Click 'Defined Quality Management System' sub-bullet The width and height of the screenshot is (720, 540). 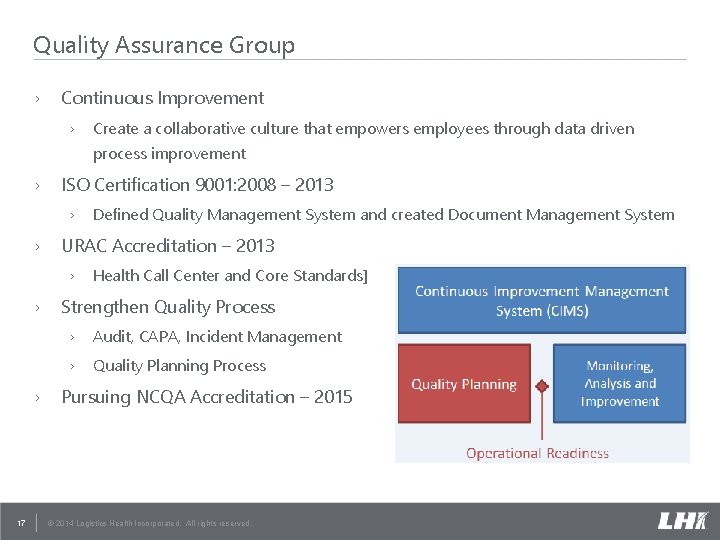384,215
